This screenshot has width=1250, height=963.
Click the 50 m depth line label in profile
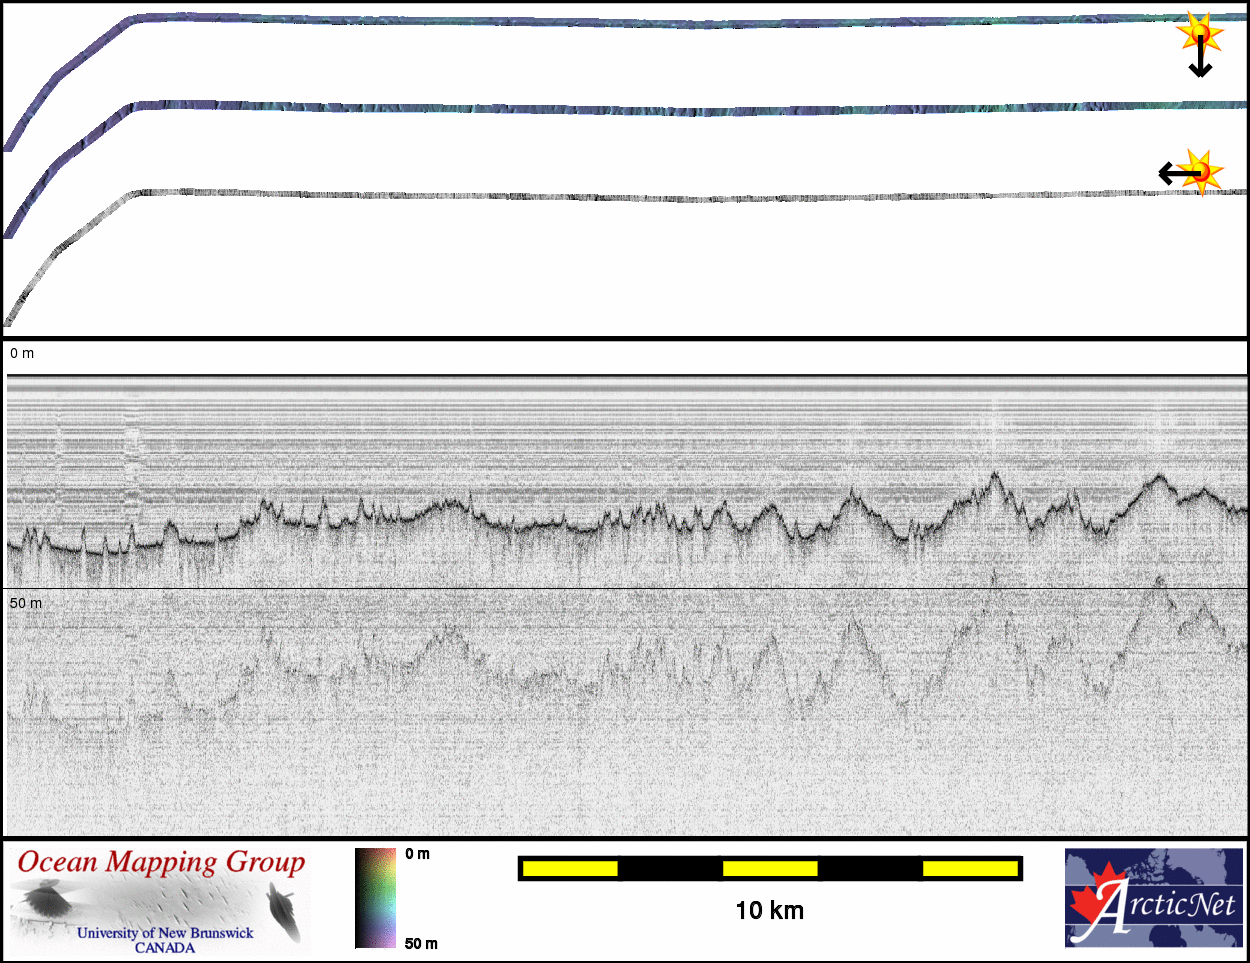26,603
